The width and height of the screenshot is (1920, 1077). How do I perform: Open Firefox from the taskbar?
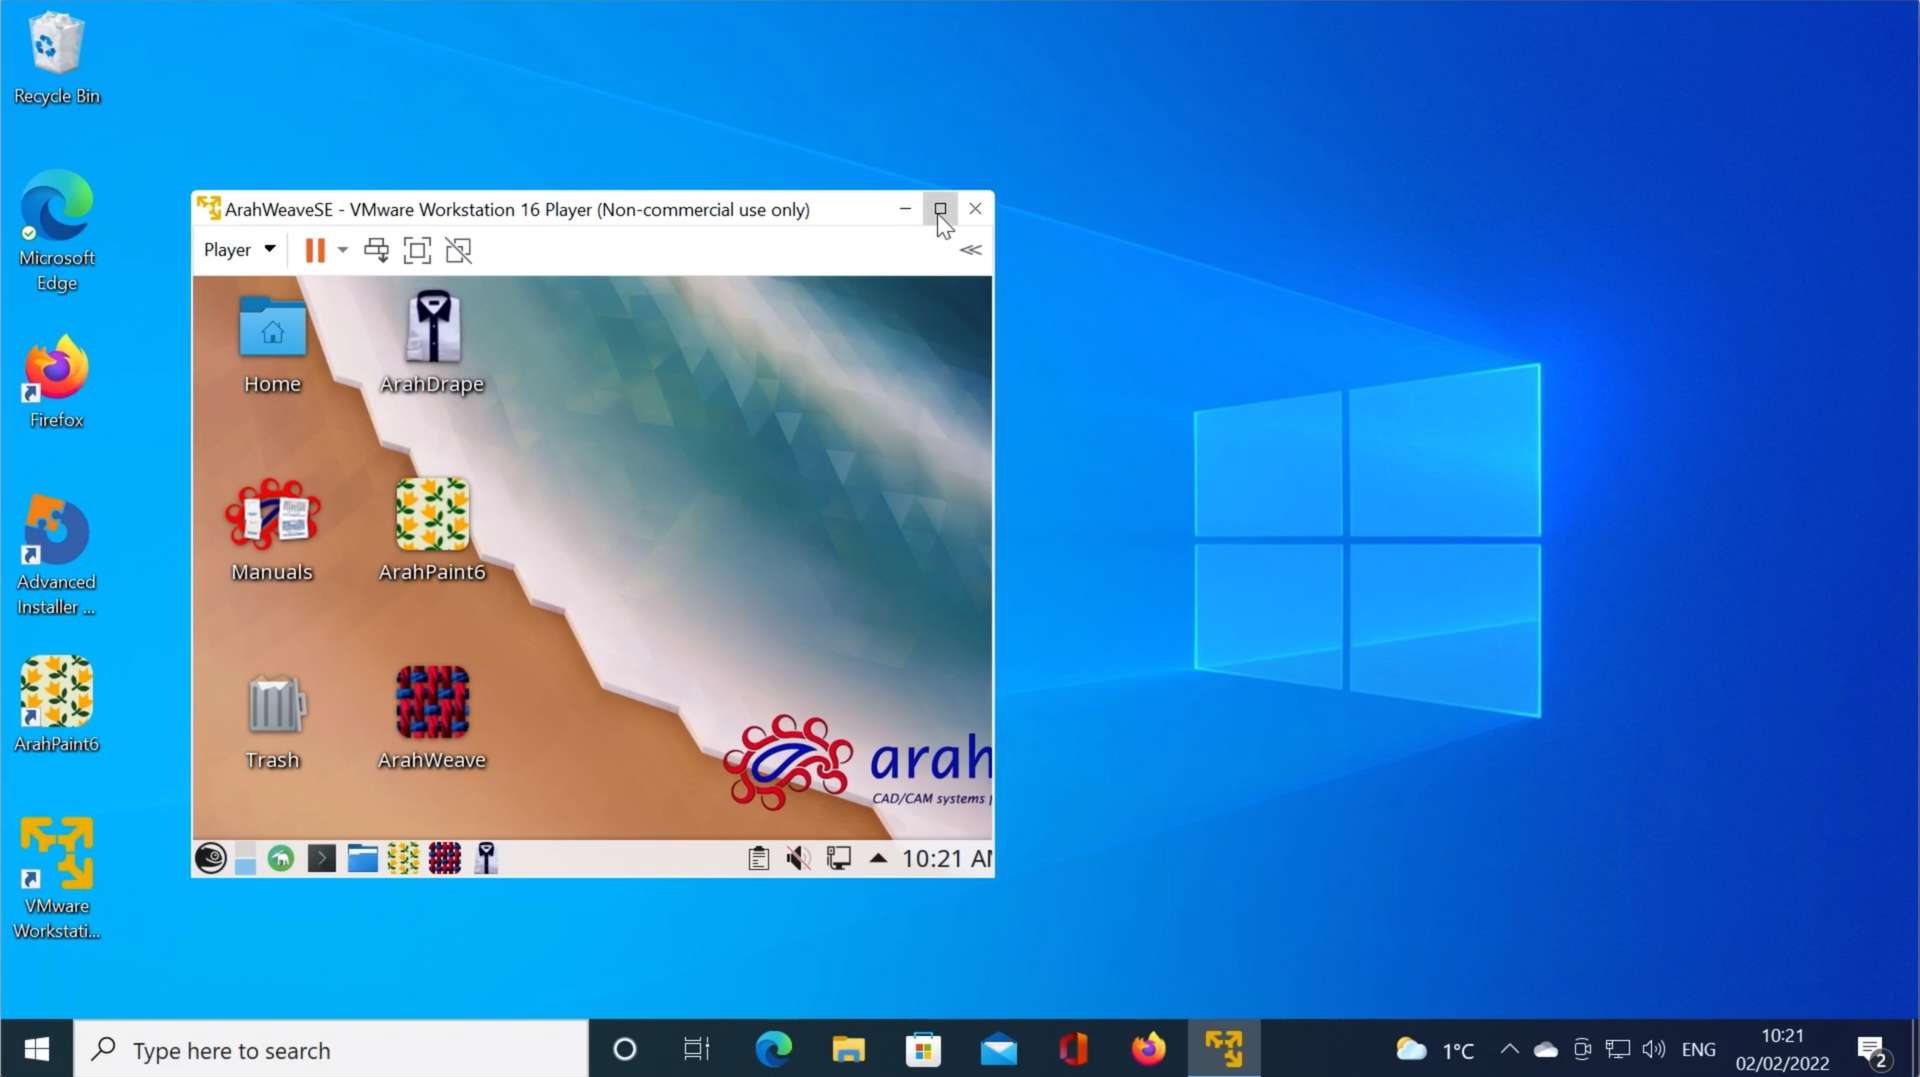click(1148, 1049)
